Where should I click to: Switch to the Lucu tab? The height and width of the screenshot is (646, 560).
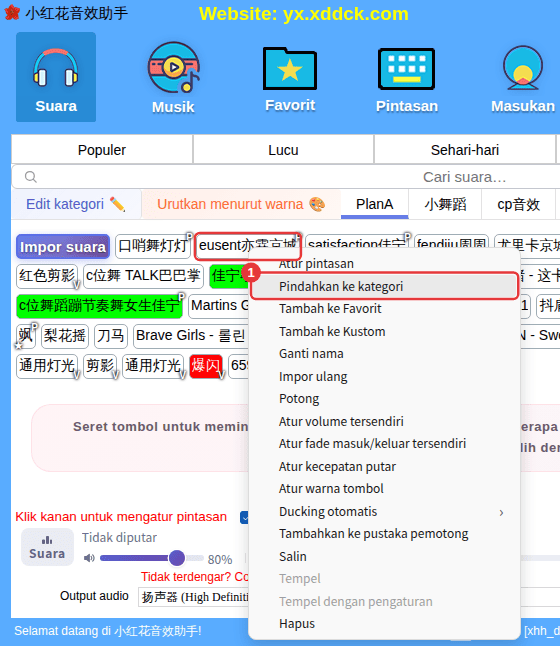283,150
